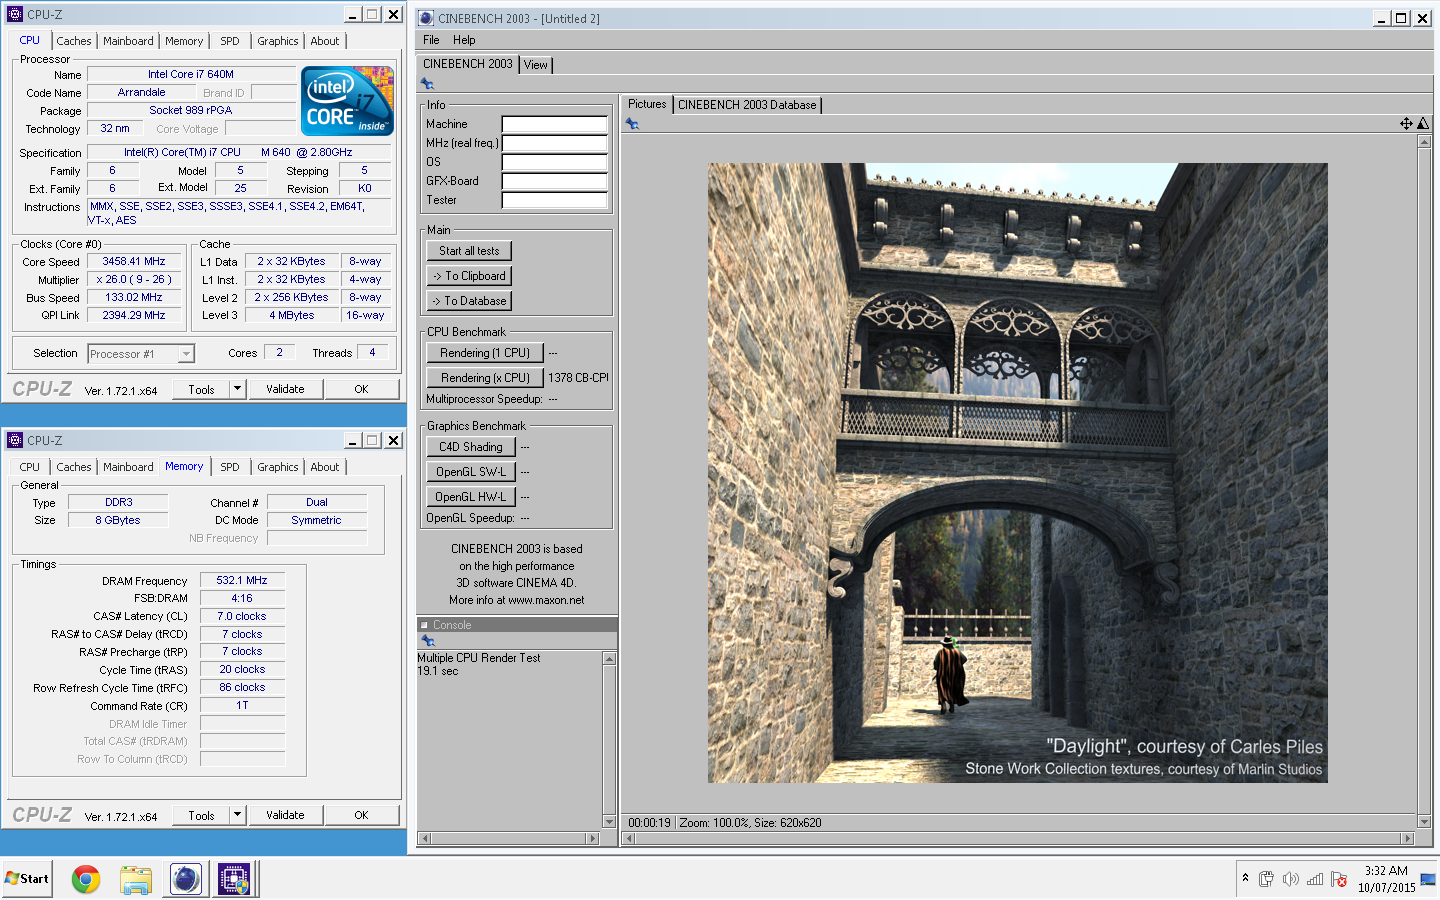The height and width of the screenshot is (900, 1440).
Task: Open Windows Explorer folder icon in taskbar
Action: tap(136, 879)
